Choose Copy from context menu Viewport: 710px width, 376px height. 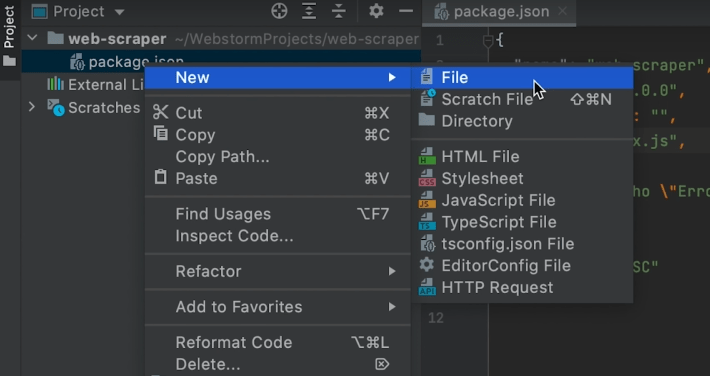[x=278, y=135]
